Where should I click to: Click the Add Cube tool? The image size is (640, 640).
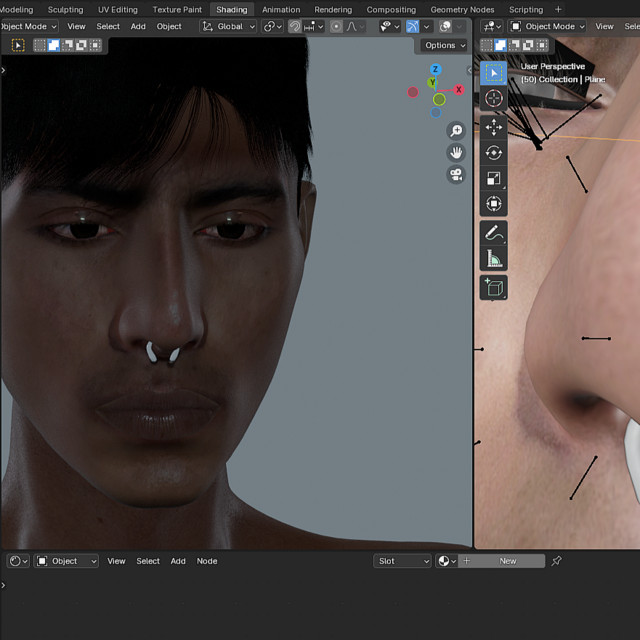tap(494, 288)
